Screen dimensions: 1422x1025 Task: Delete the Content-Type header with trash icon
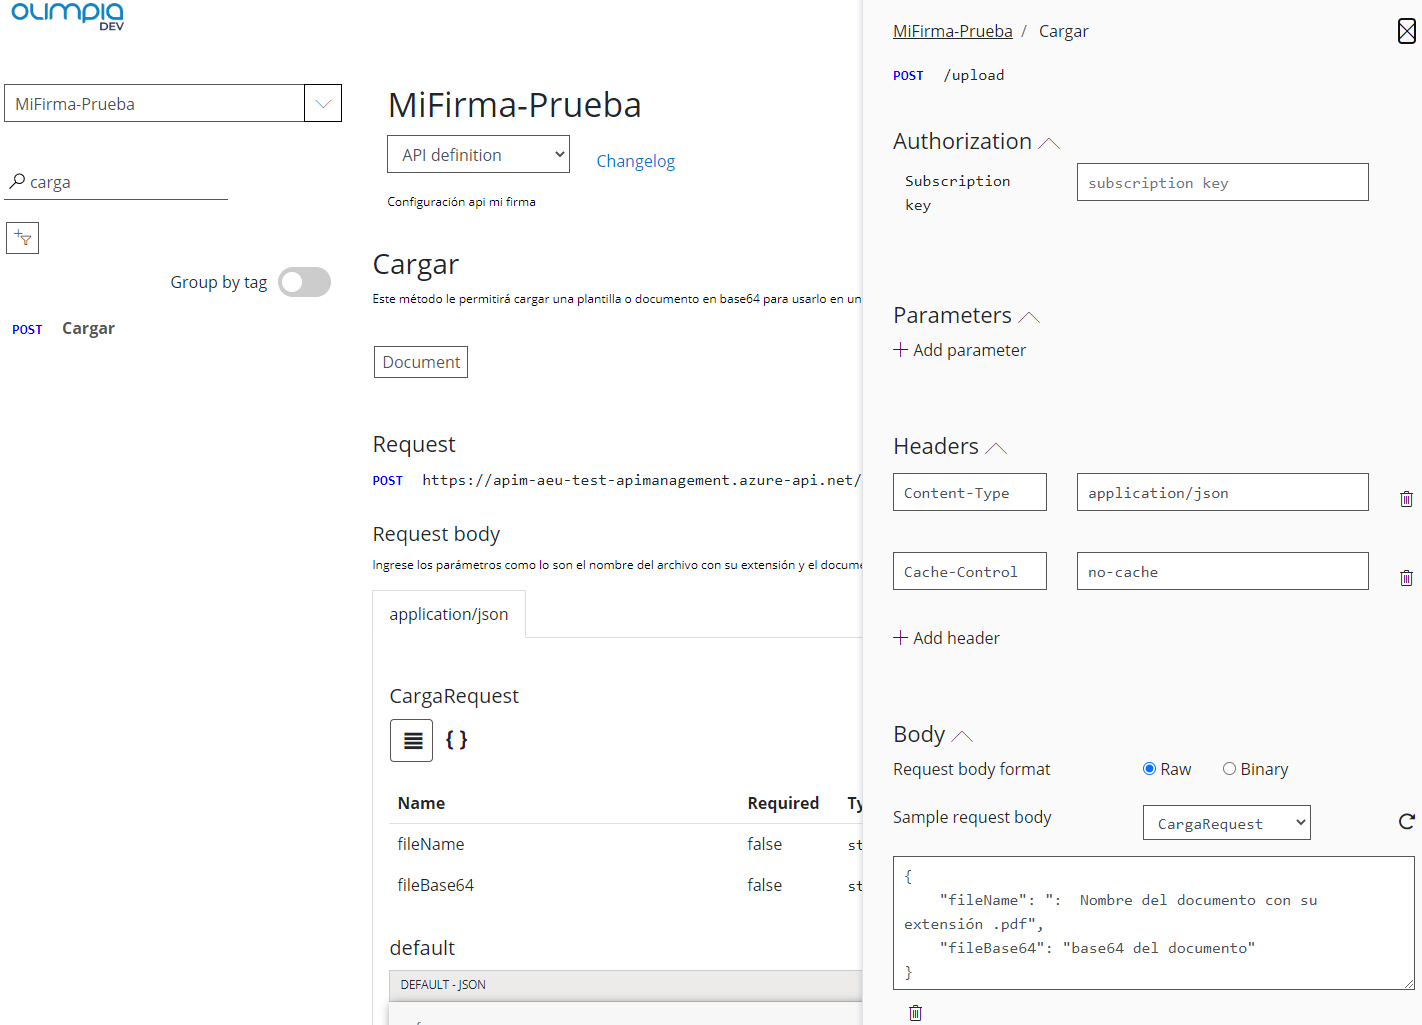(x=1406, y=498)
